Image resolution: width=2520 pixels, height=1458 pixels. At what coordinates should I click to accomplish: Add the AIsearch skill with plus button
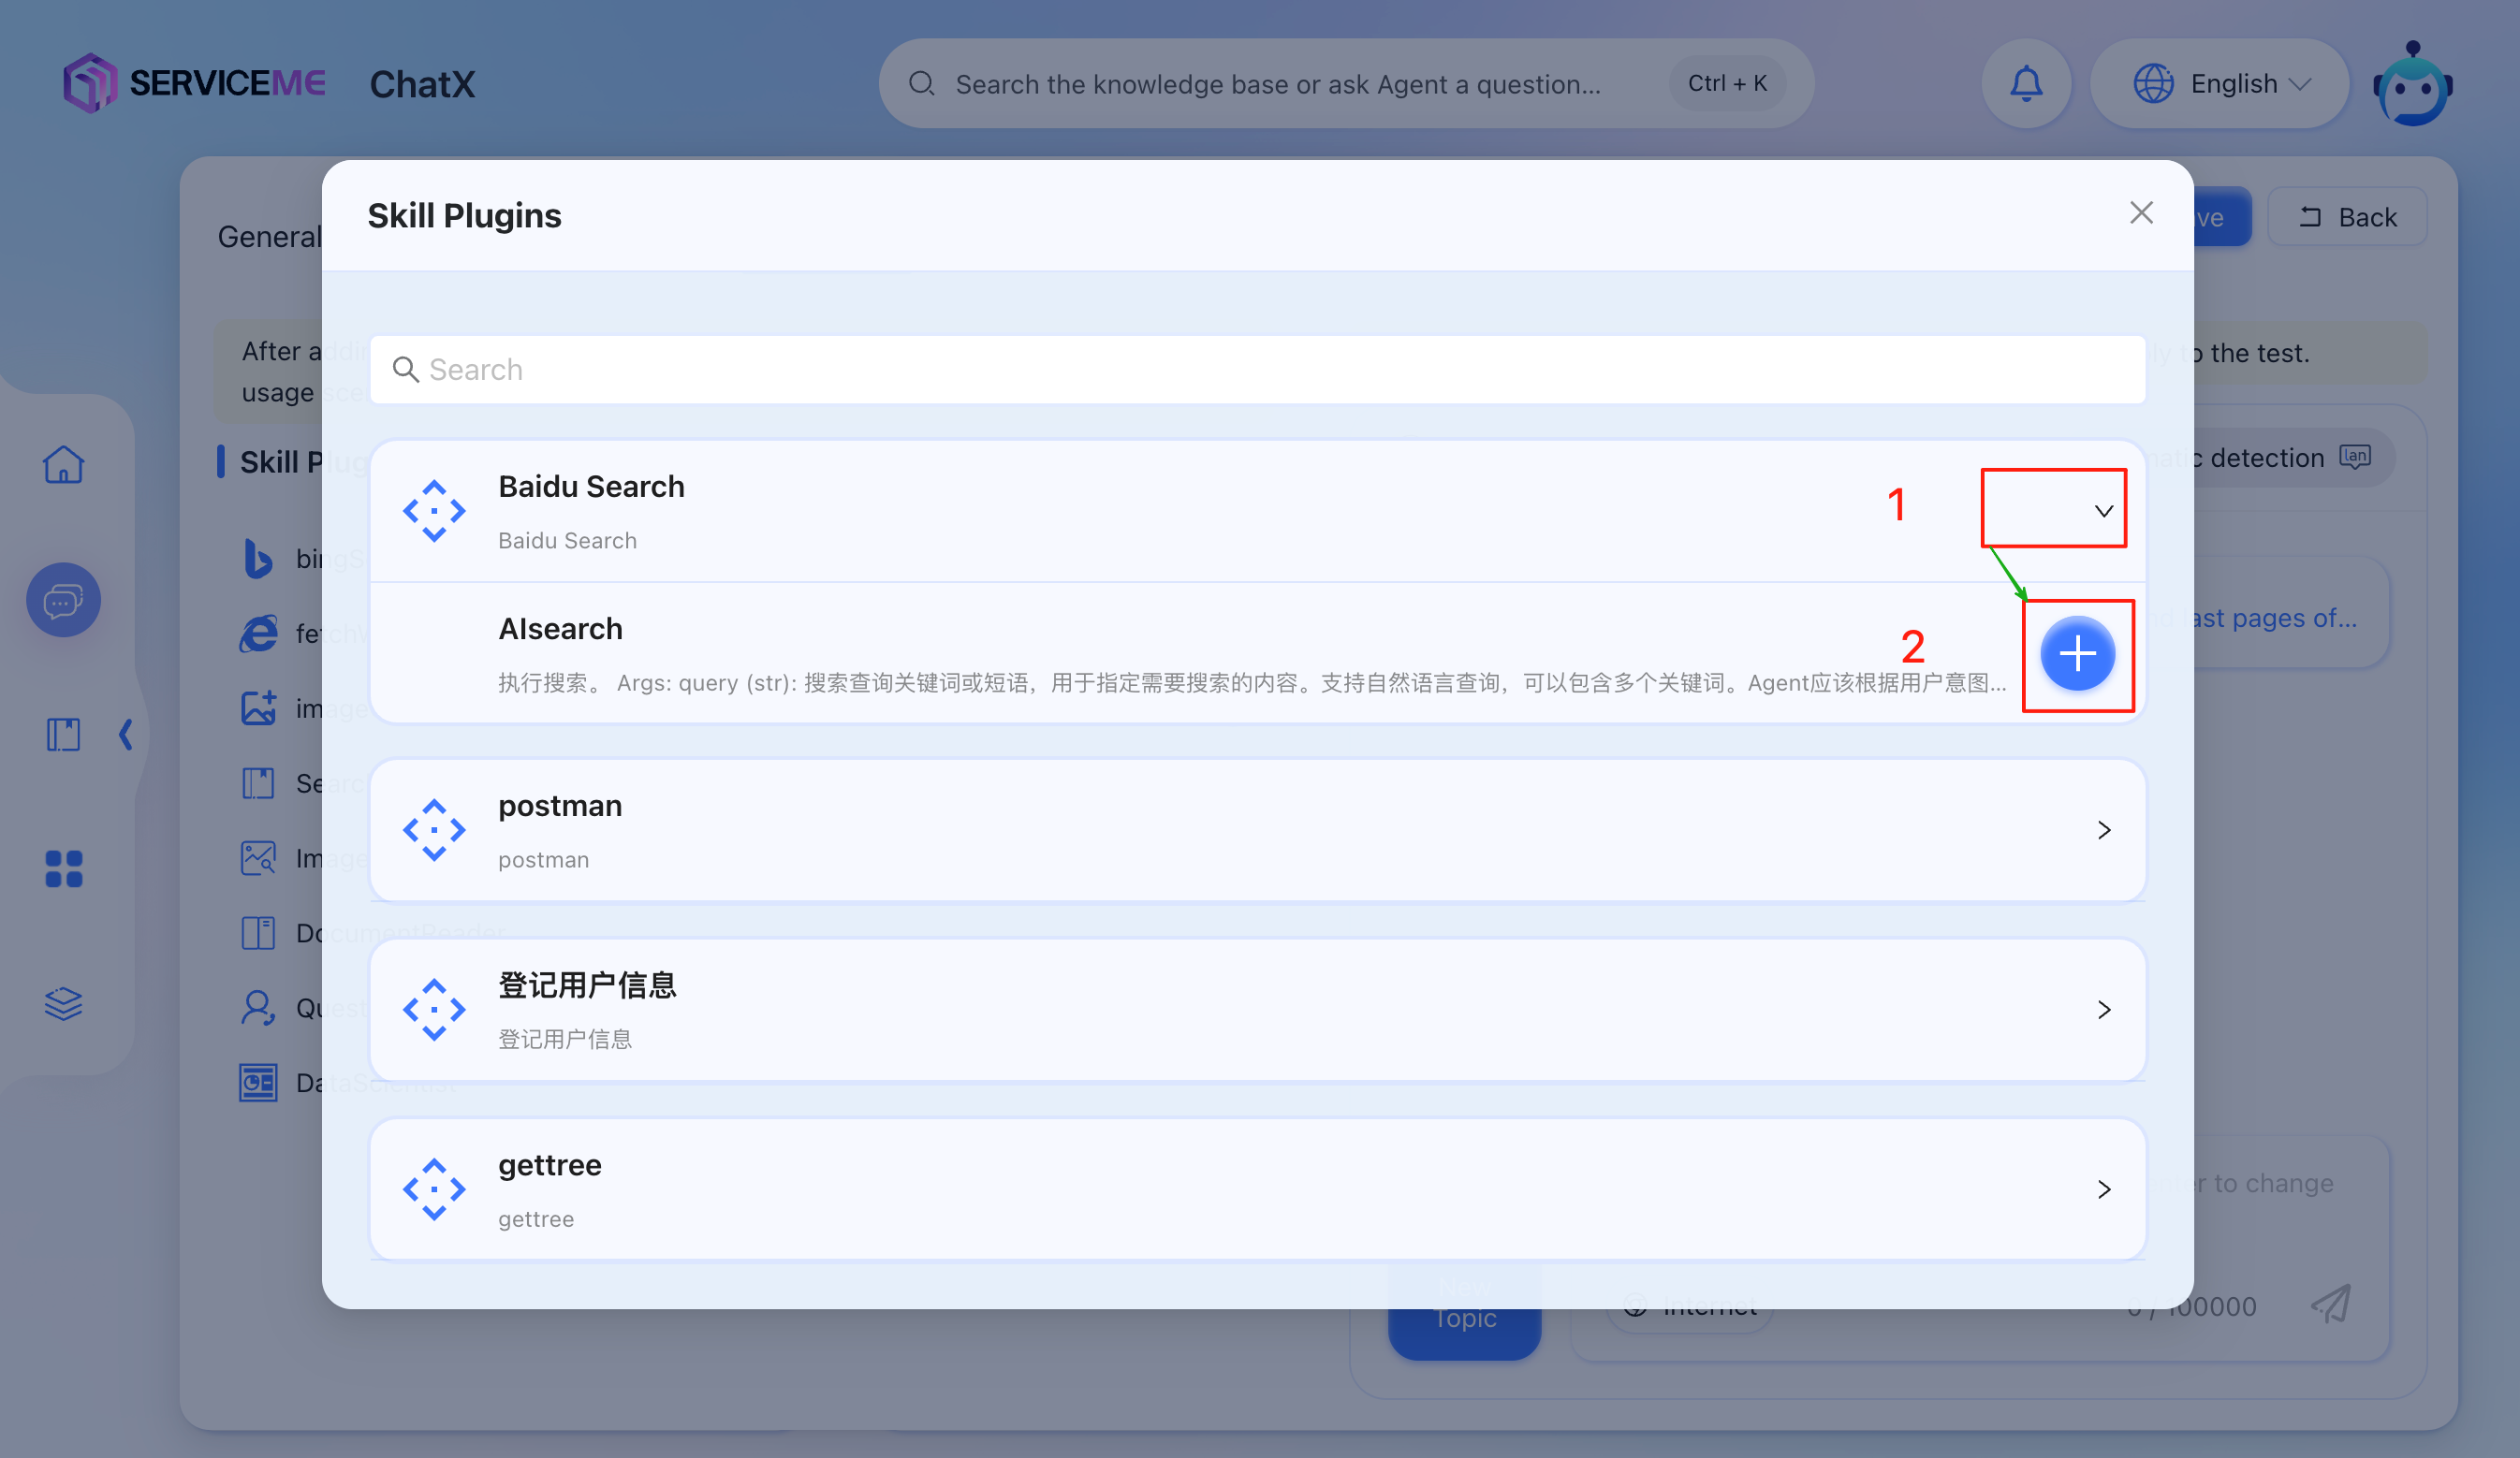pos(2077,654)
